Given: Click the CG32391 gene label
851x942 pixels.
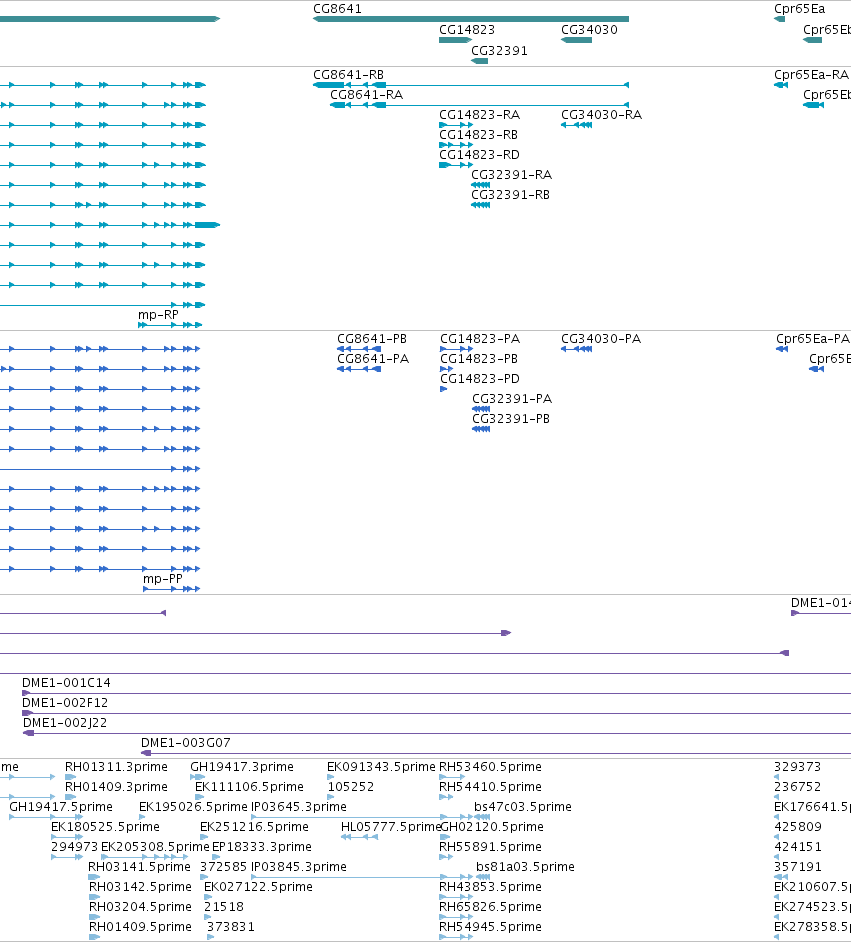Looking at the screenshot, I should point(499,51).
